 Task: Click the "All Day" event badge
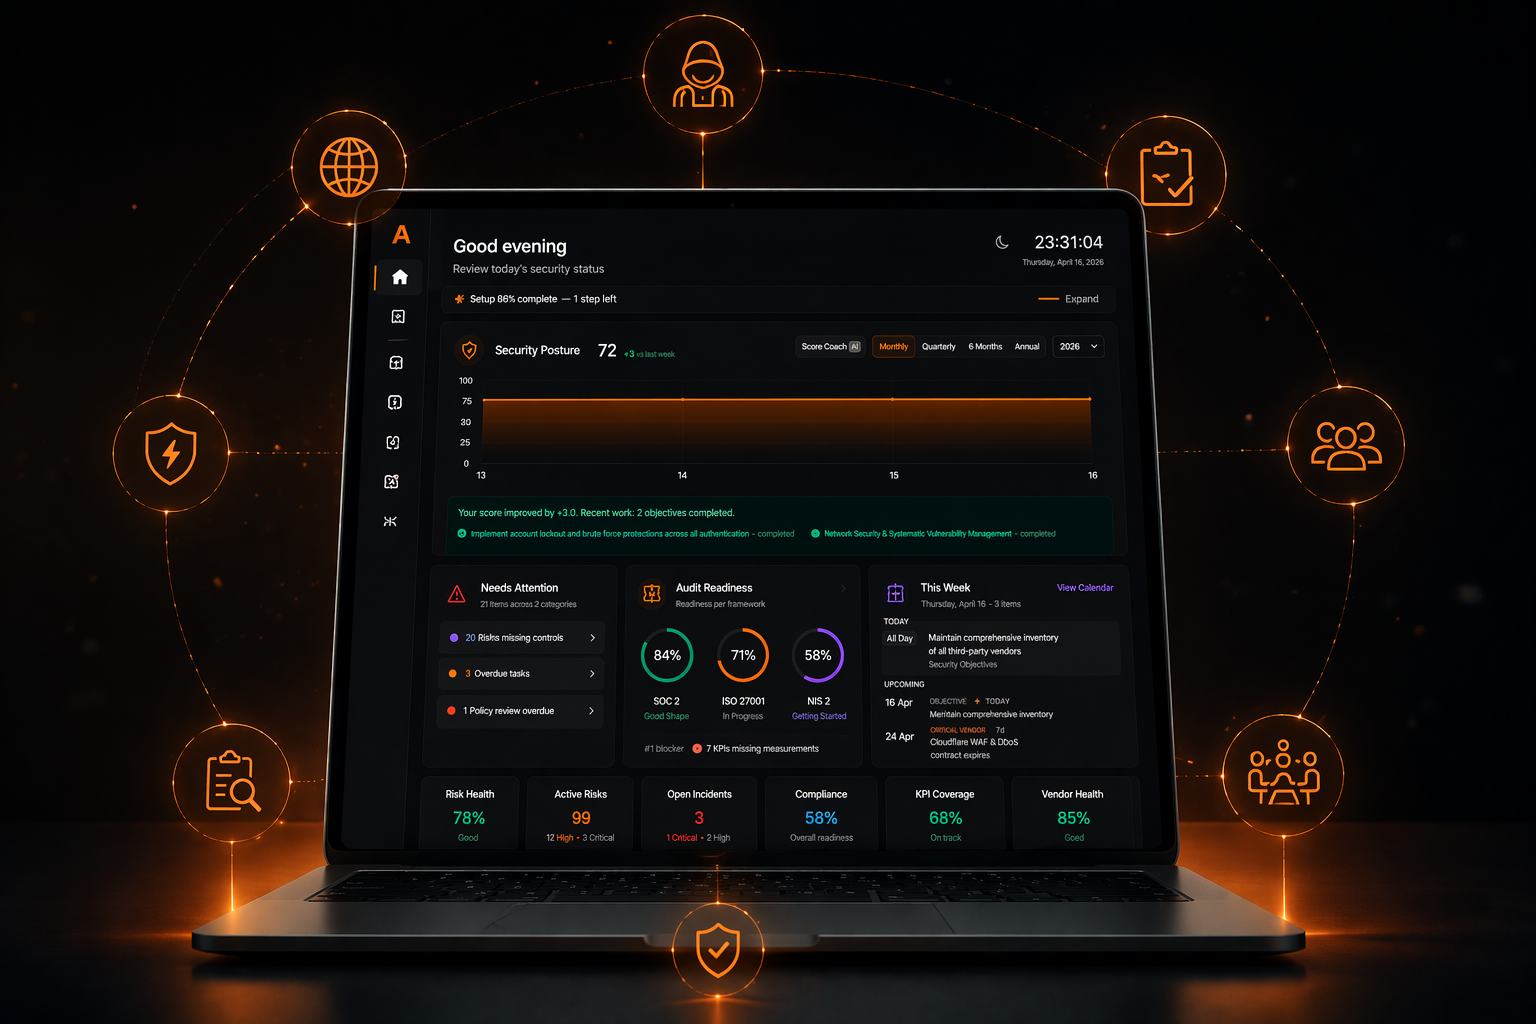899,638
